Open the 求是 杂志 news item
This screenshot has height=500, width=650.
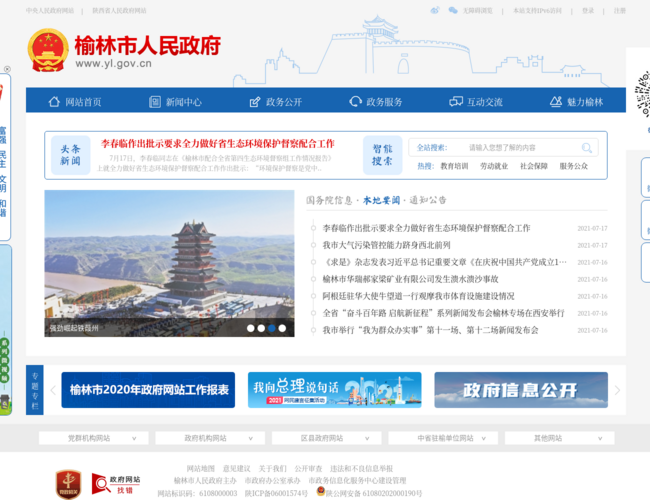pyautogui.click(x=444, y=262)
